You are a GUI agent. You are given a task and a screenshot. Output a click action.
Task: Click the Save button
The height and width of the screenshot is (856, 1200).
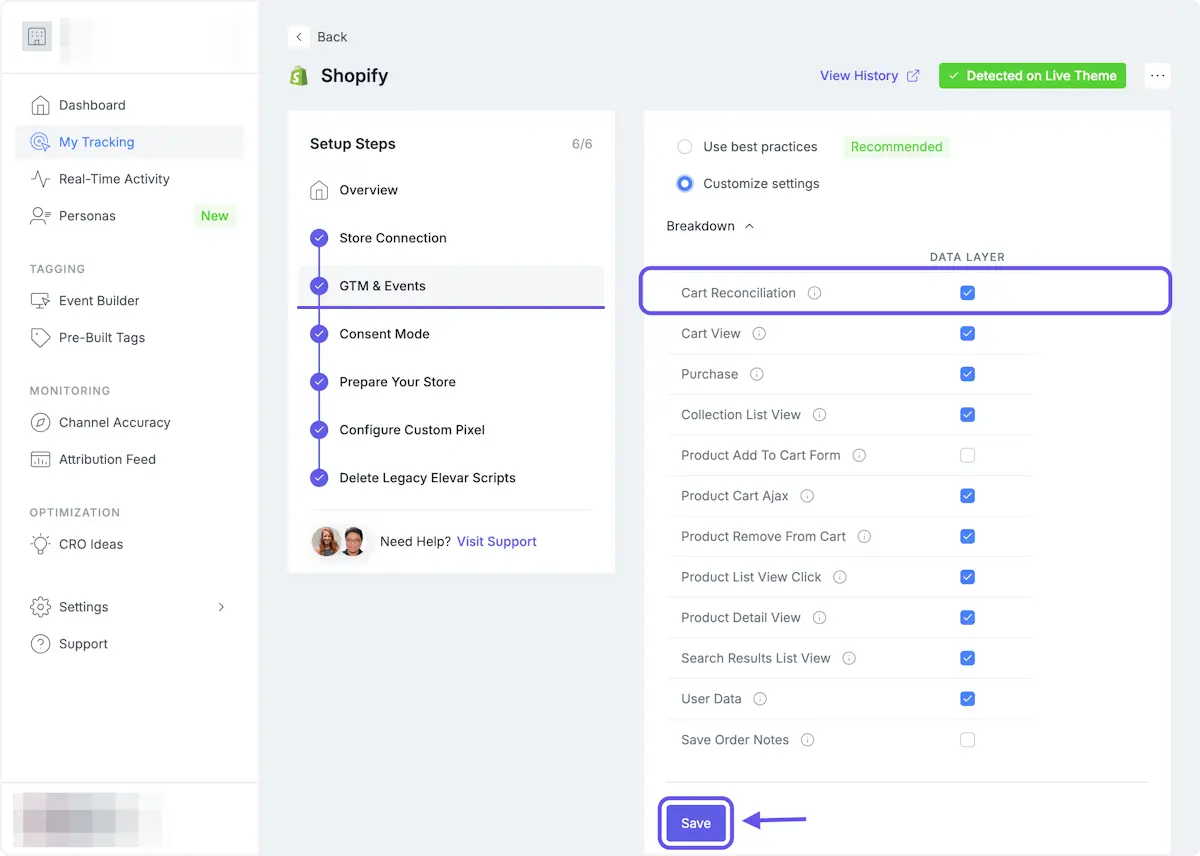[x=696, y=824]
